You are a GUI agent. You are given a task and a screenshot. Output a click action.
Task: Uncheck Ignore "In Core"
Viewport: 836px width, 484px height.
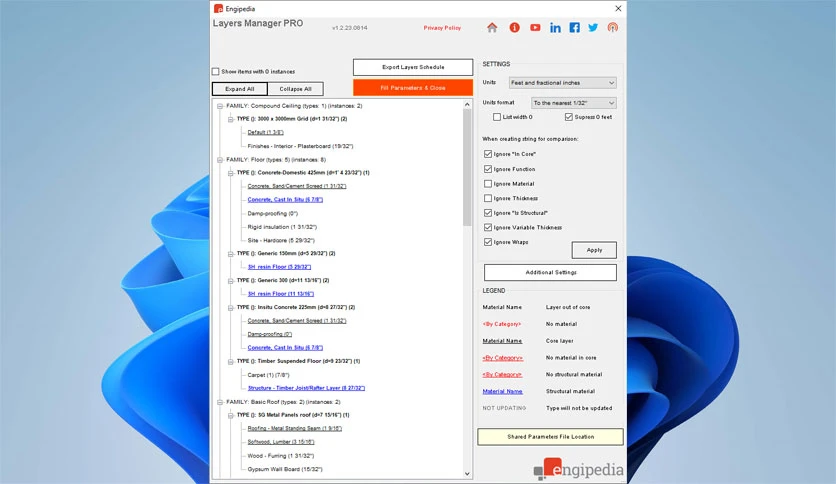tap(487, 154)
